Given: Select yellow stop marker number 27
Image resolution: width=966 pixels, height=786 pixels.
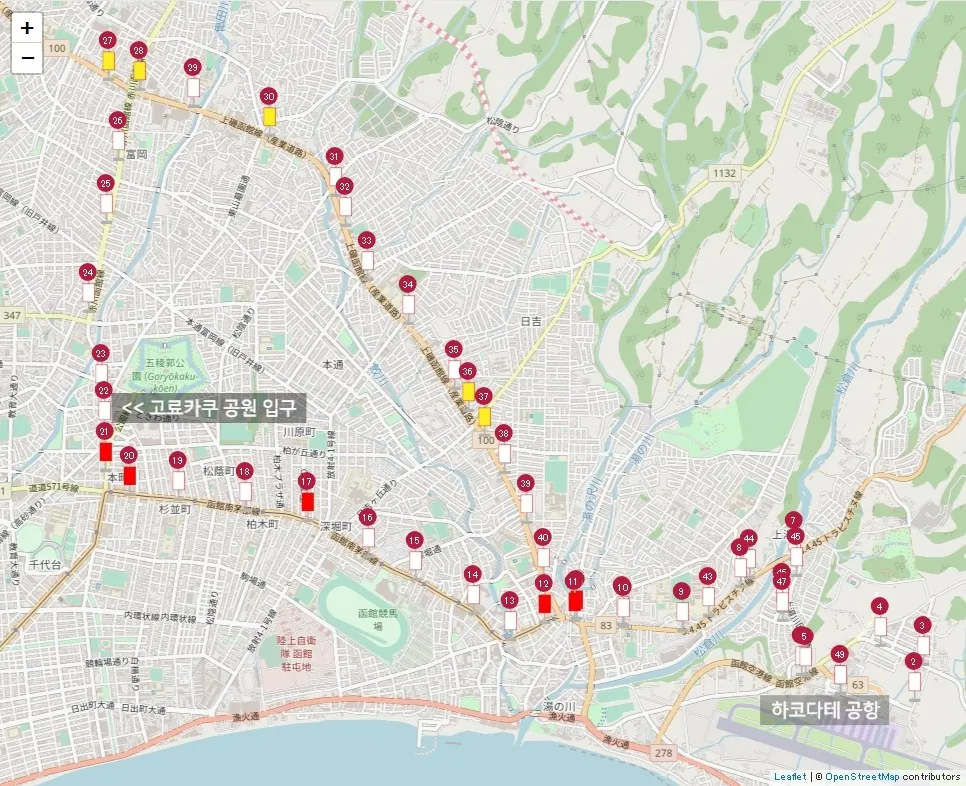Looking at the screenshot, I should [x=108, y=60].
